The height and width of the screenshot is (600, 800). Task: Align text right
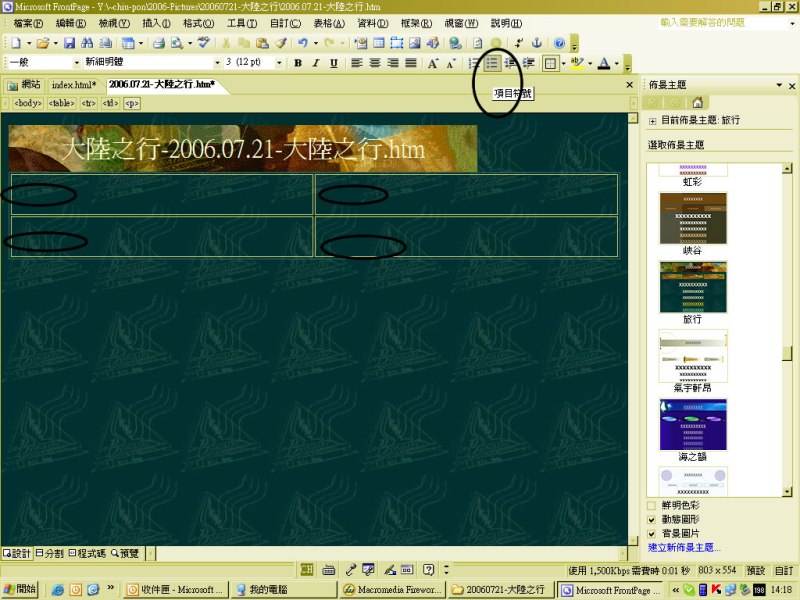pyautogui.click(x=393, y=63)
